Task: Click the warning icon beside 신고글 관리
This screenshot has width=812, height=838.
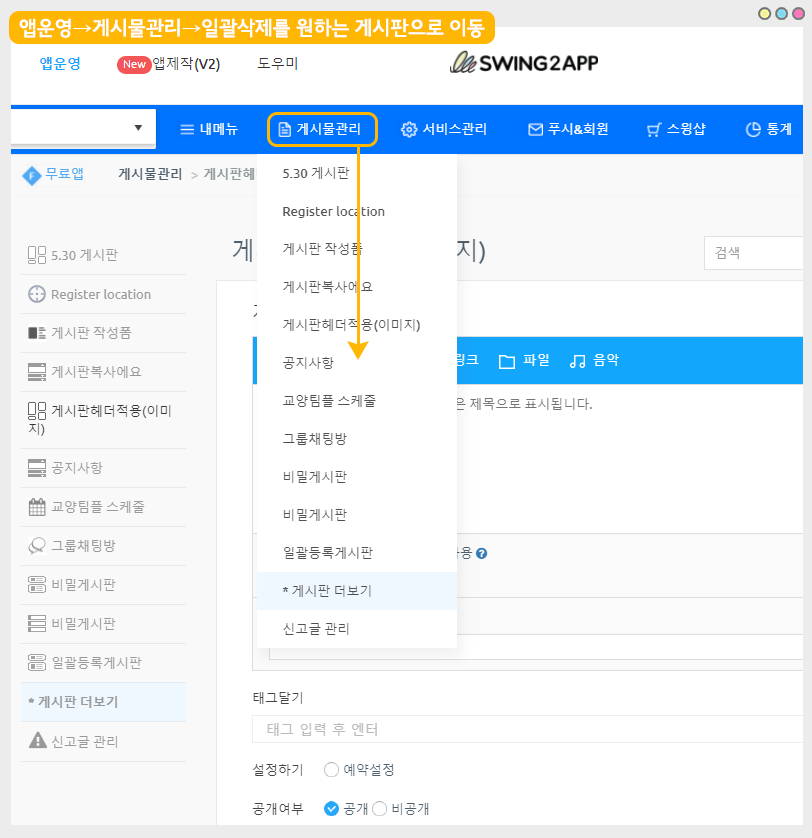Action: 37,741
